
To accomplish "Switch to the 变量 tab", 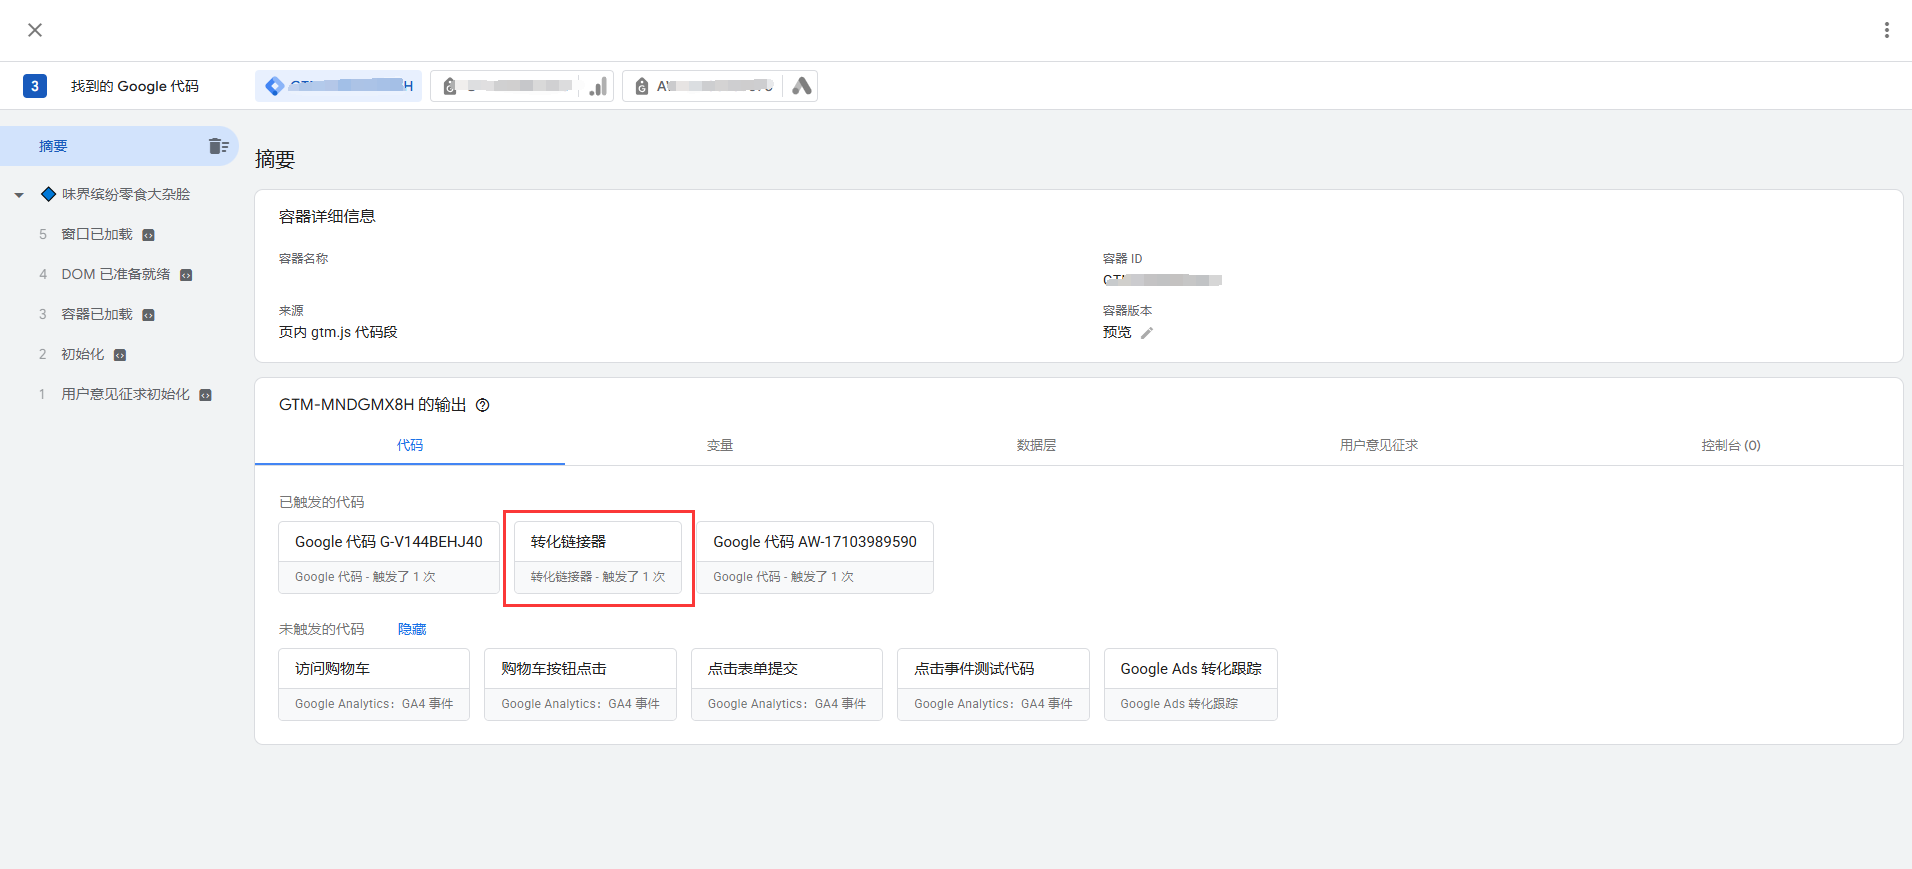I will click(x=720, y=445).
